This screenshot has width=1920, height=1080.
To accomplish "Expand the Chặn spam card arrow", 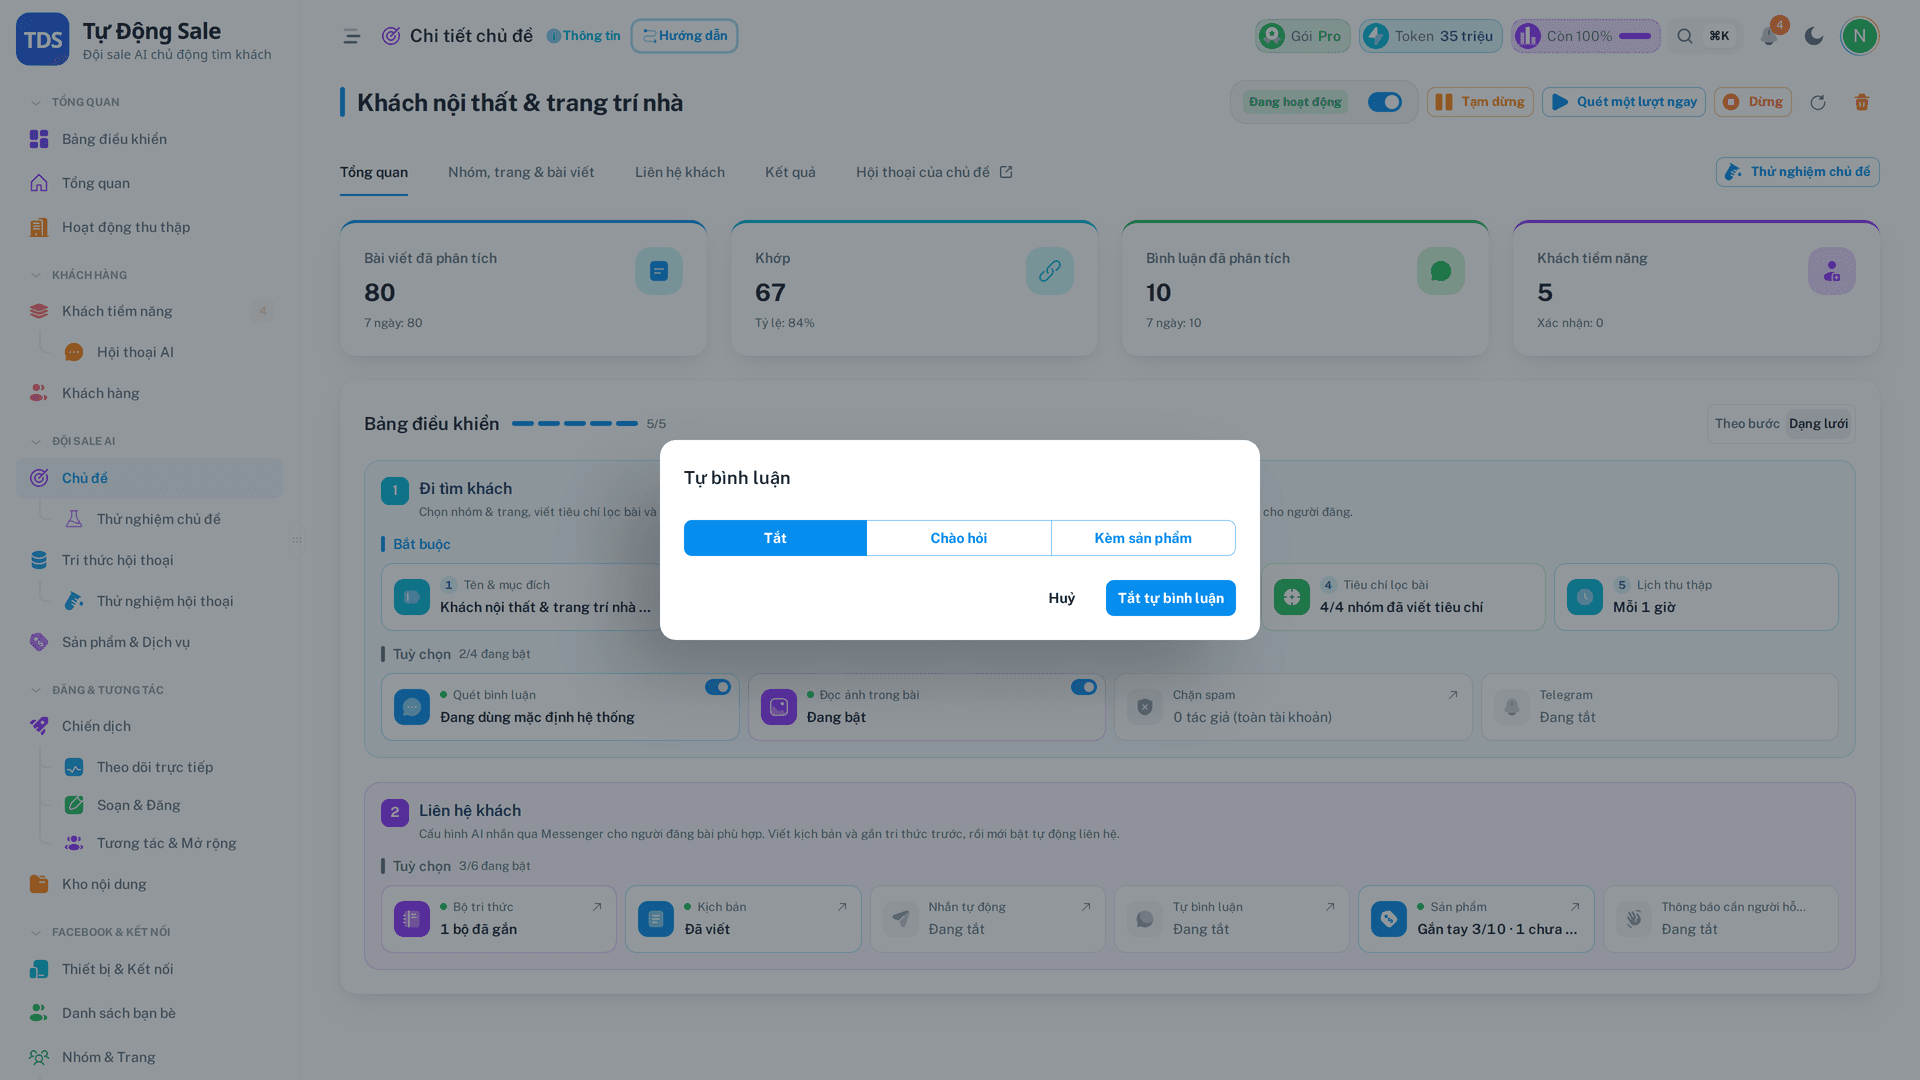I will pyautogui.click(x=1453, y=695).
